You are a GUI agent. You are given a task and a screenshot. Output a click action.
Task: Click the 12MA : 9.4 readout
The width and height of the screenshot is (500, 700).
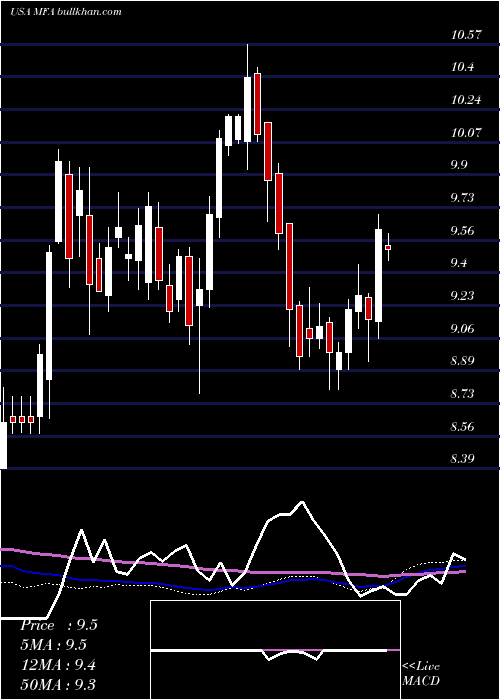pyautogui.click(x=58, y=665)
